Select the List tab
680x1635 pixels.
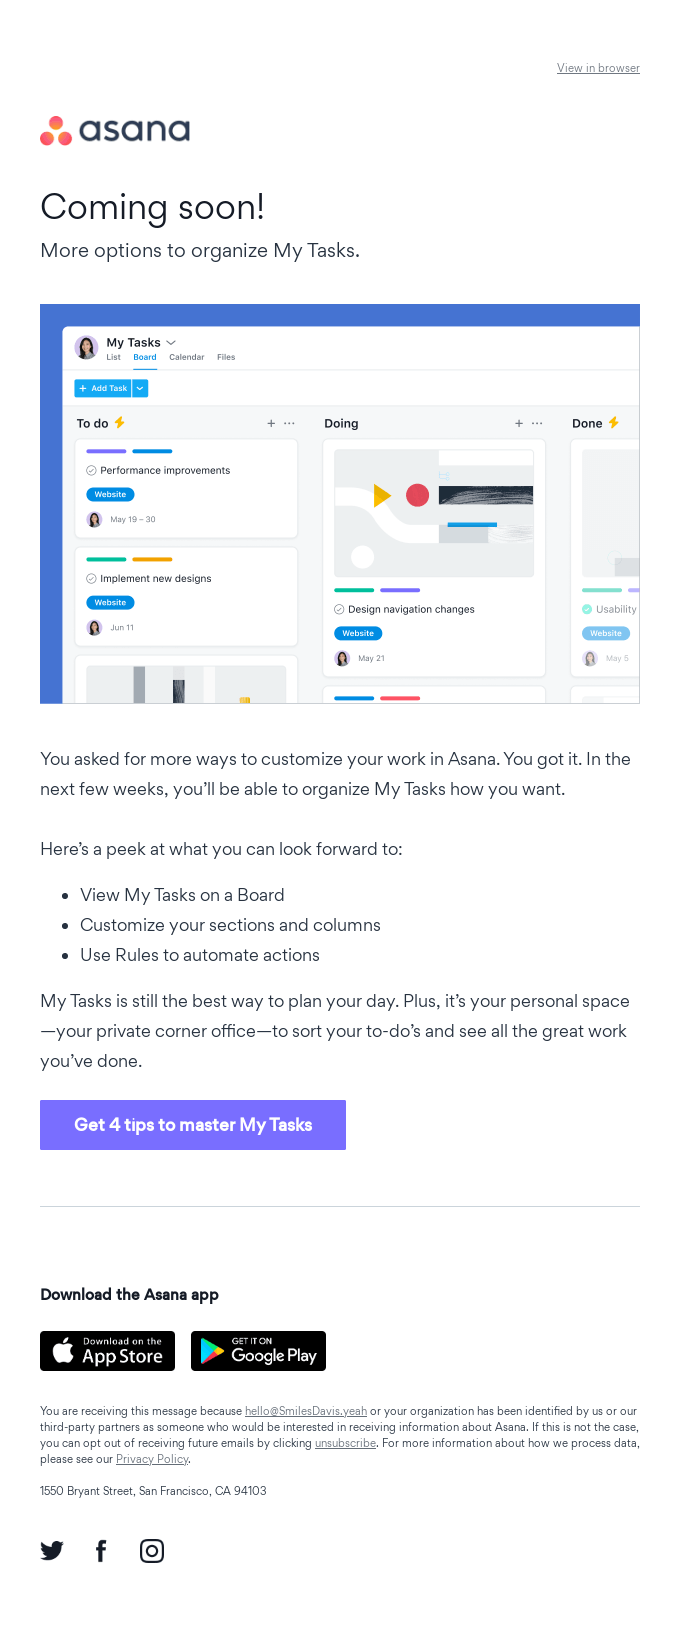tap(113, 357)
